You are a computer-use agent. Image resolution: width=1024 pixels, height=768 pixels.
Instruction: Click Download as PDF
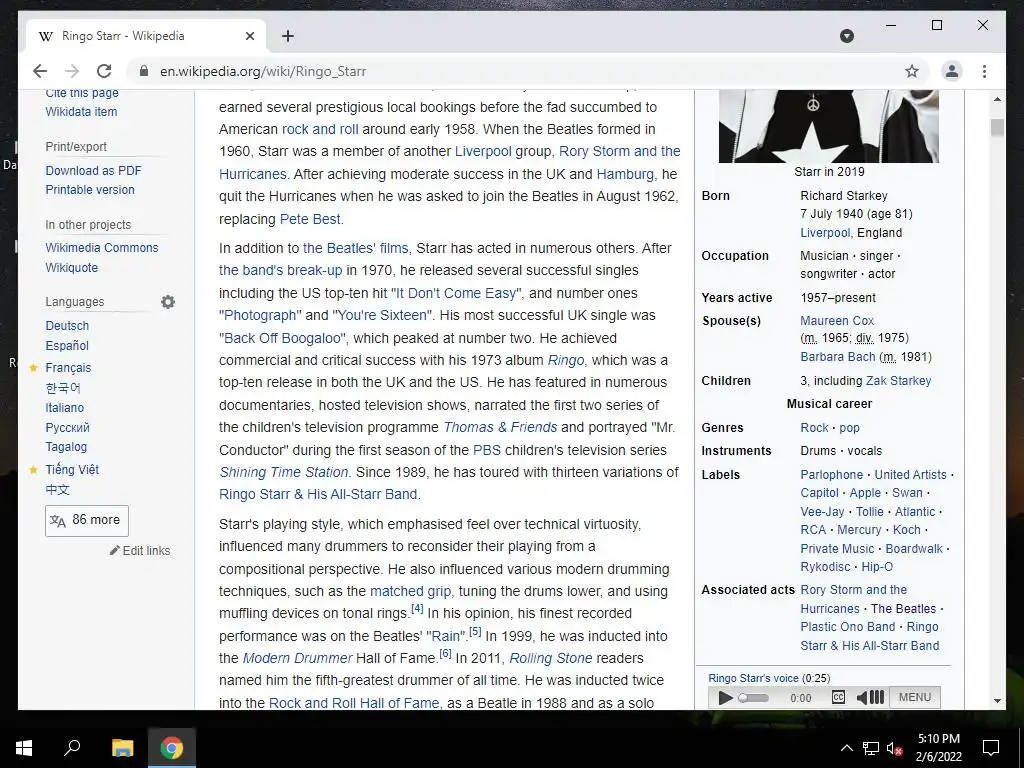point(93,170)
